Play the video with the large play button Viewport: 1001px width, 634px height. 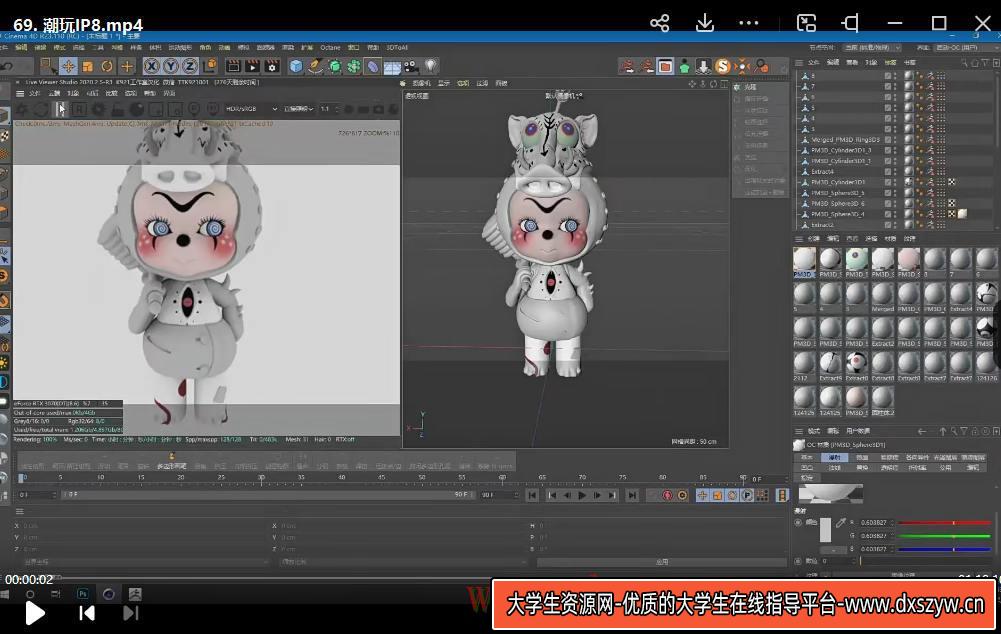(x=34, y=614)
